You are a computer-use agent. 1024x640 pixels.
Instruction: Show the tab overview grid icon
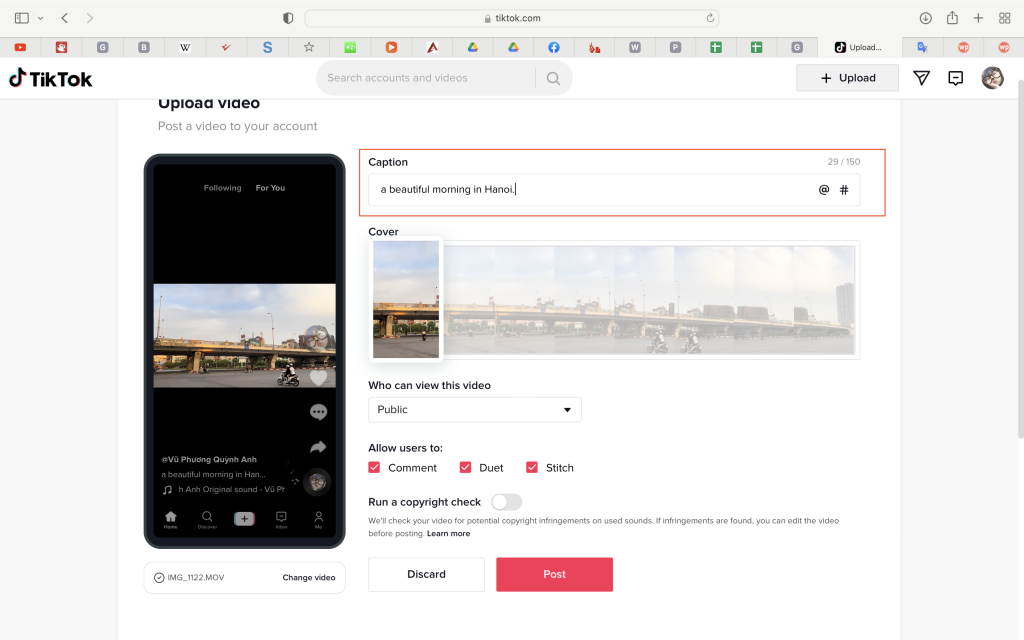click(1004, 18)
